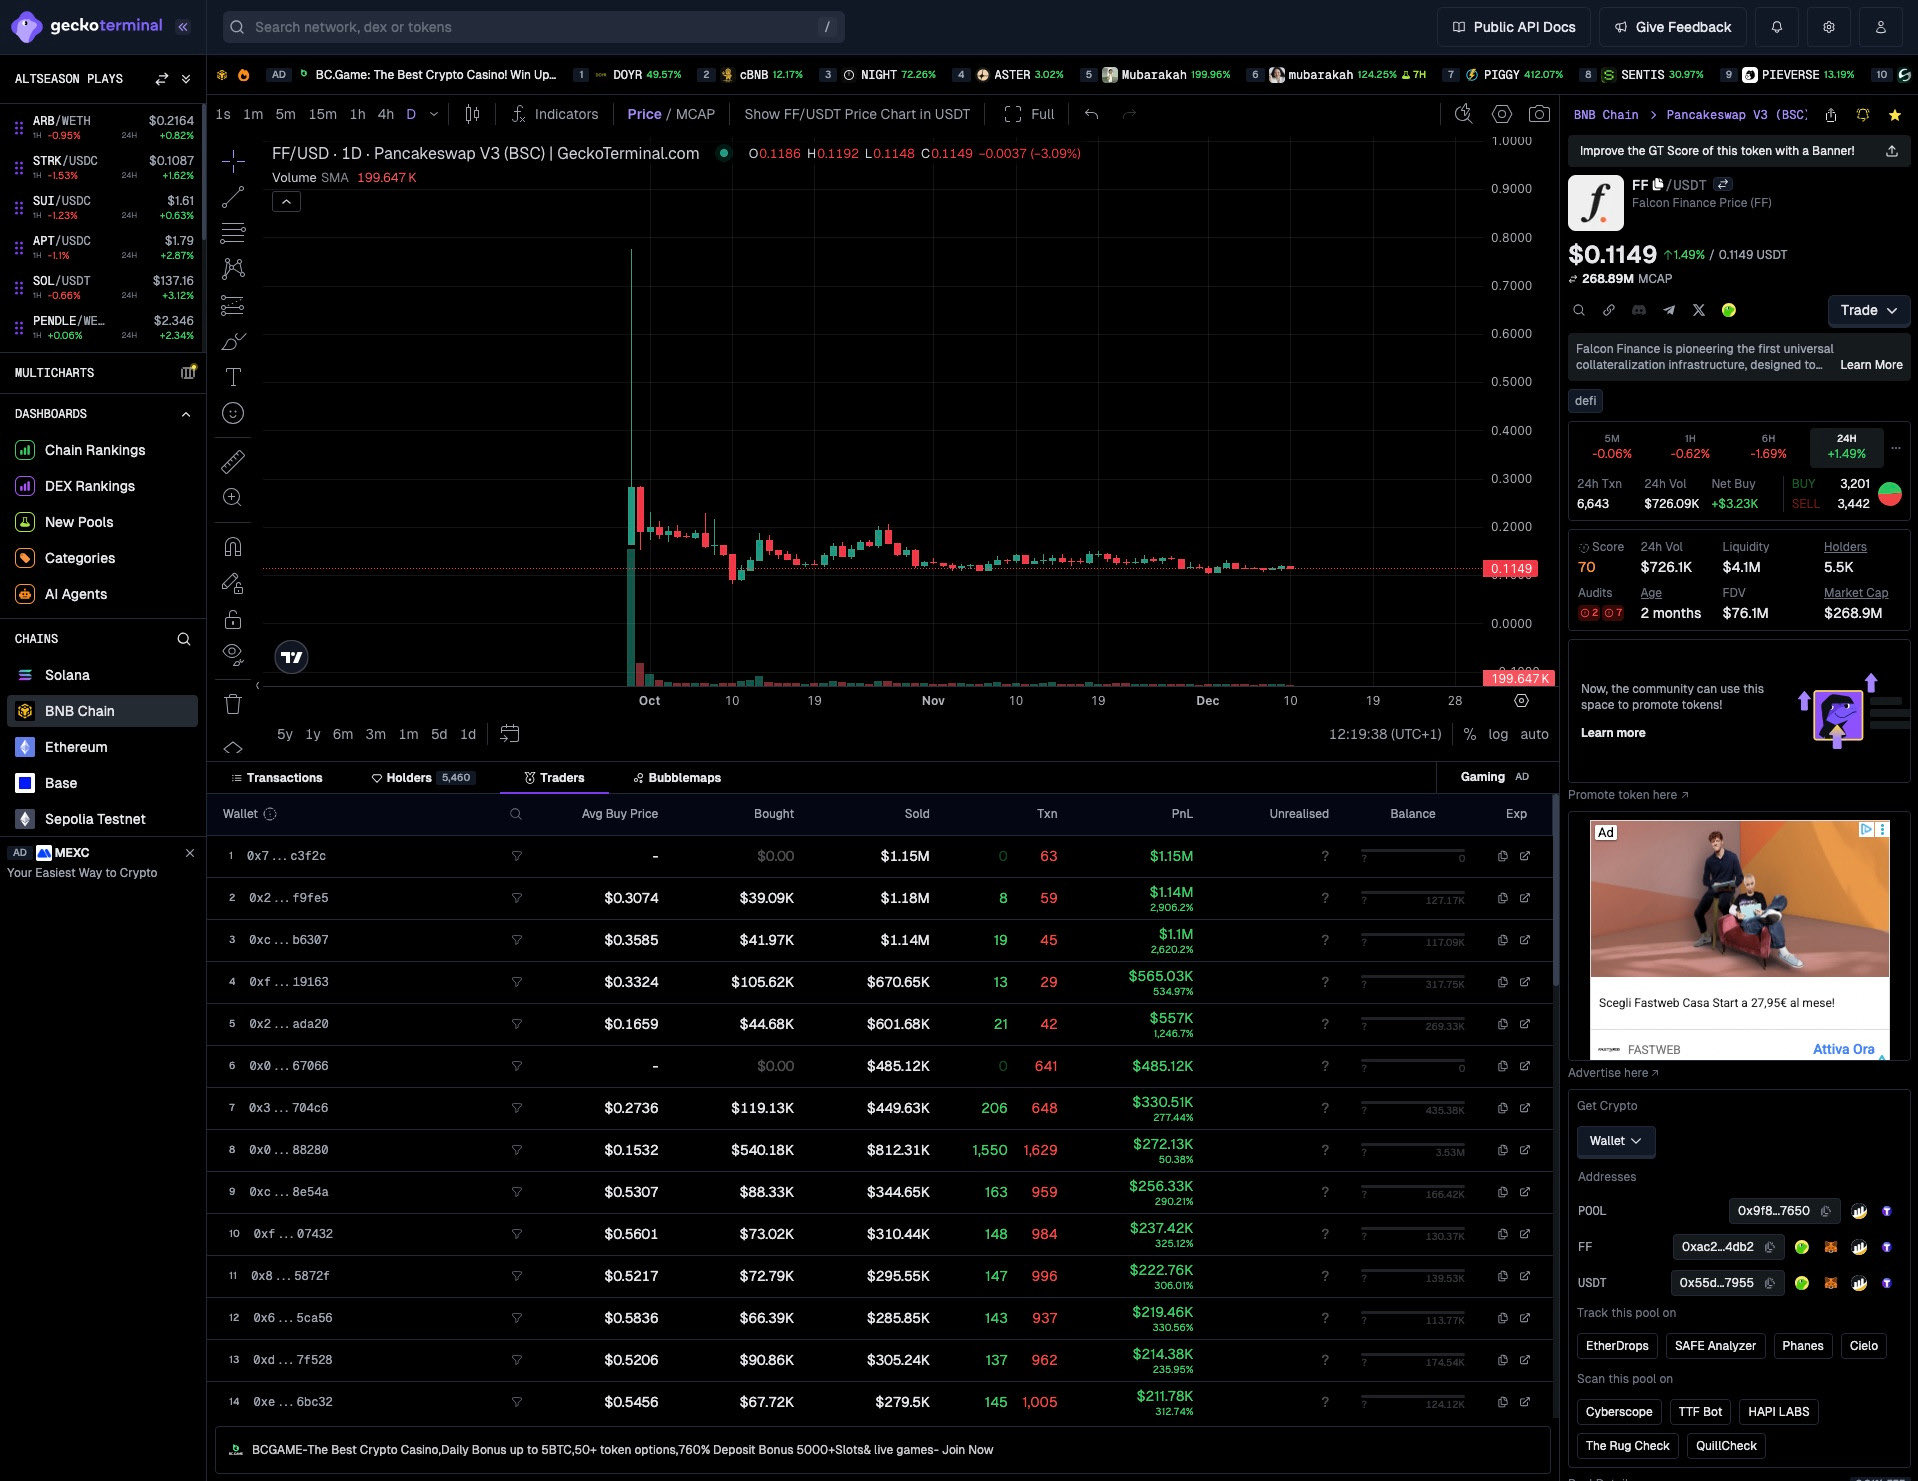Collapse the drawing toolbar with side arrow
This screenshot has width=1918, height=1481.
(x=258, y=686)
